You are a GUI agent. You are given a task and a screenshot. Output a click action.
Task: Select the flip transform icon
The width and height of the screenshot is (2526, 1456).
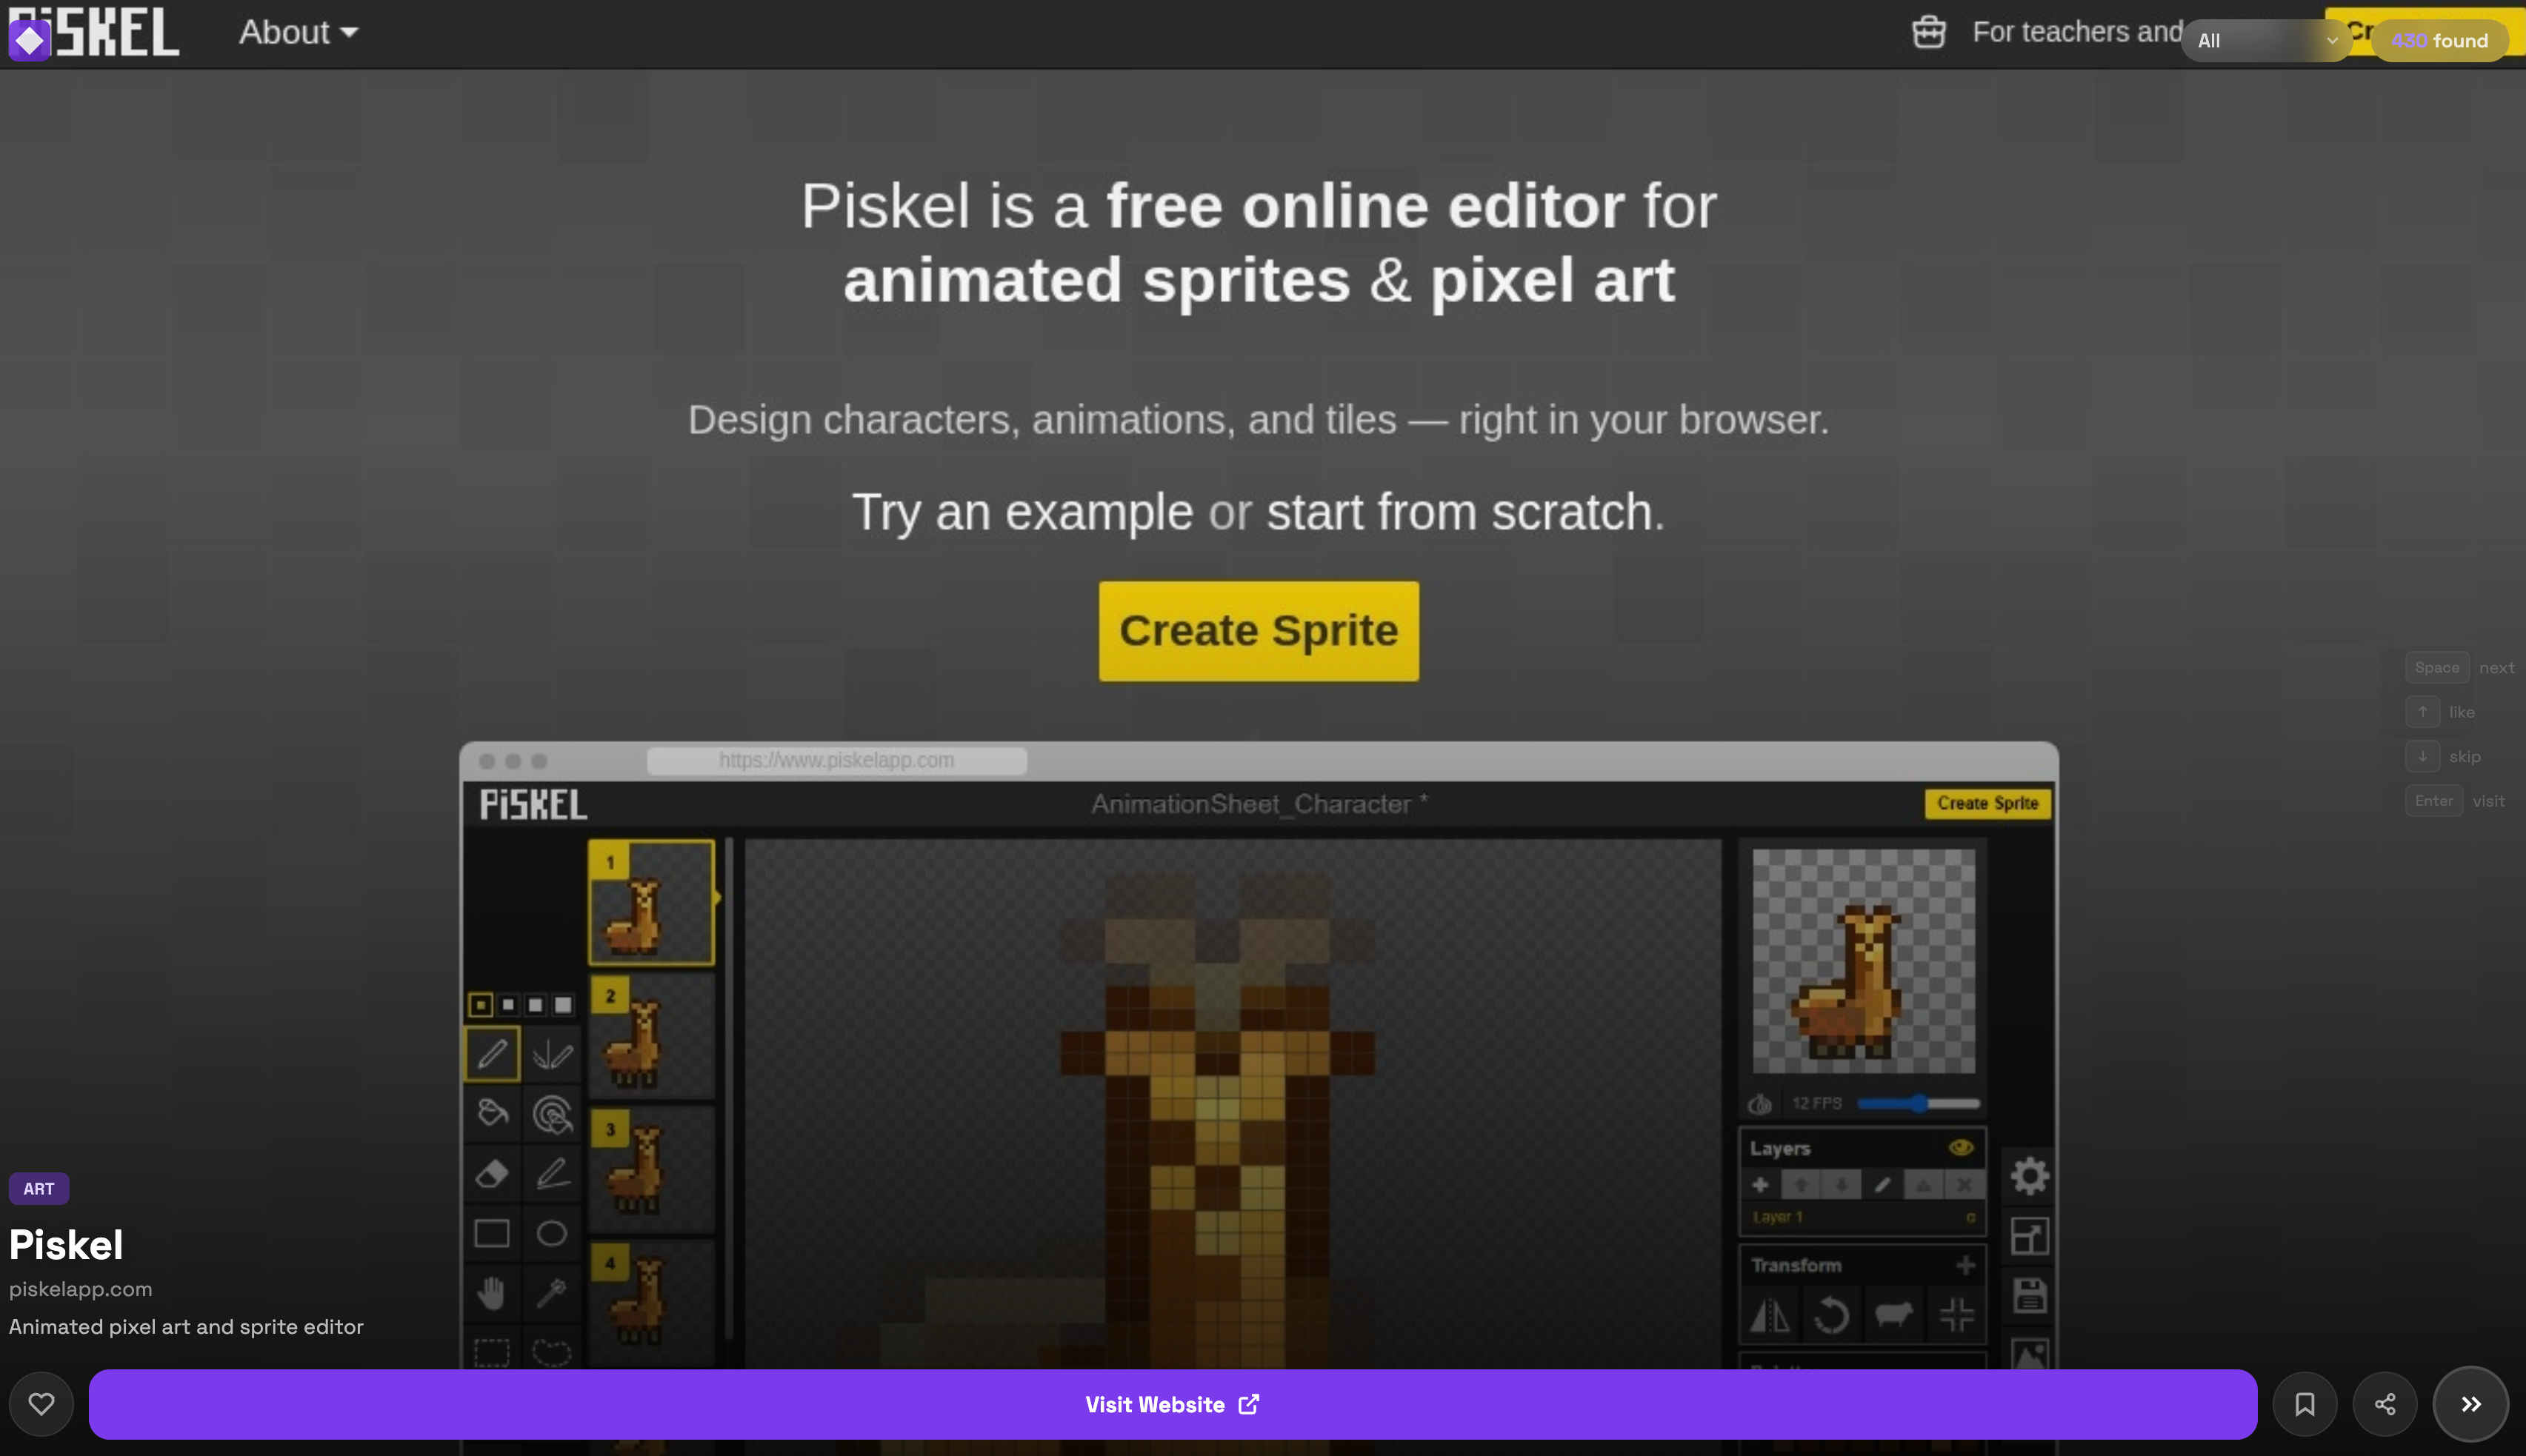coord(1772,1314)
